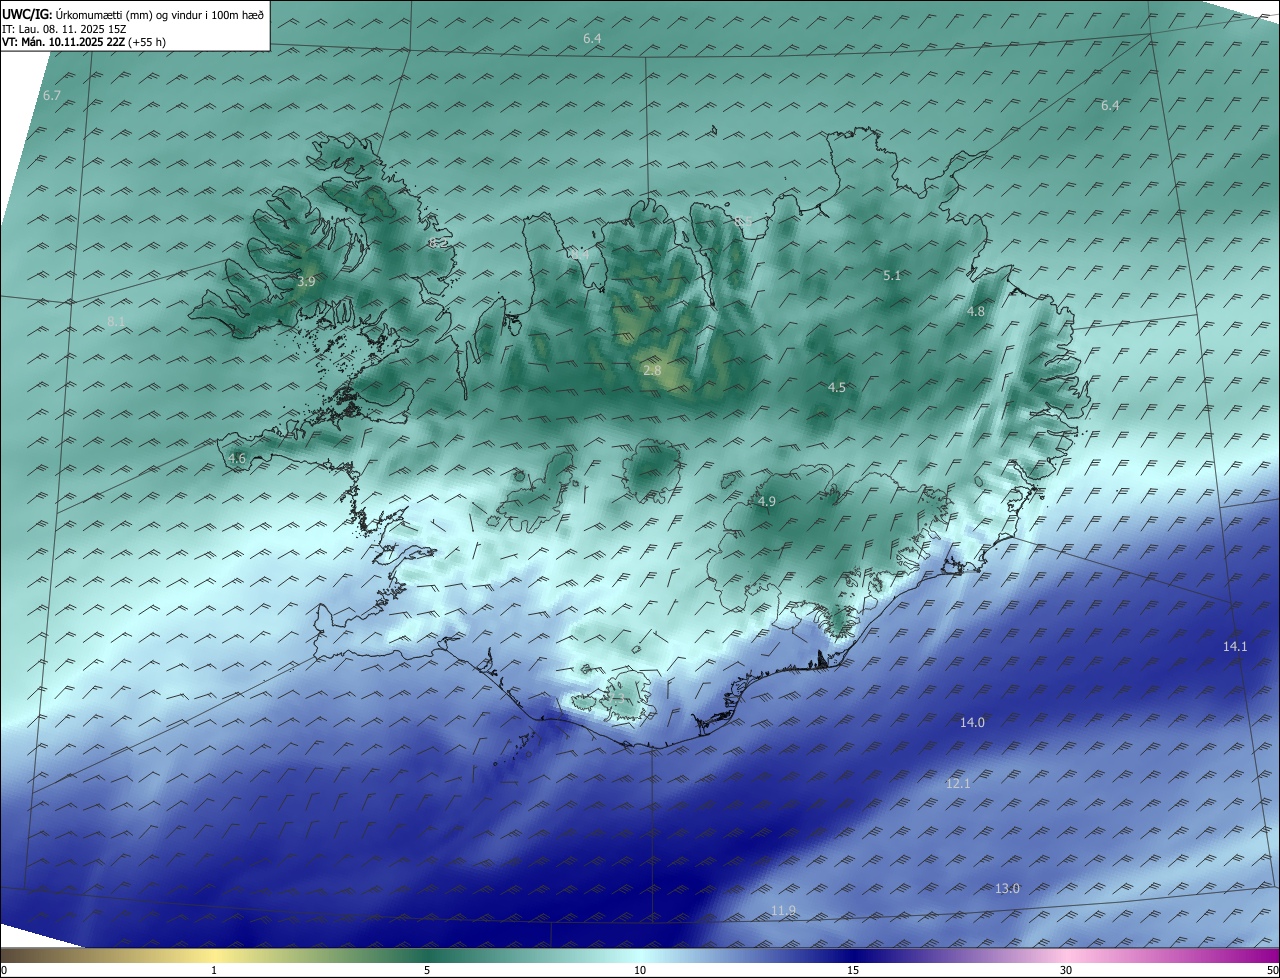
Task: Click the map value 6.7
Action: click(x=52, y=95)
